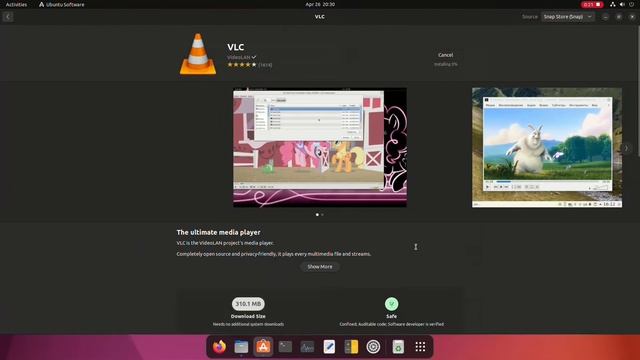
Task: Open Files from the dock
Action: 241,347
